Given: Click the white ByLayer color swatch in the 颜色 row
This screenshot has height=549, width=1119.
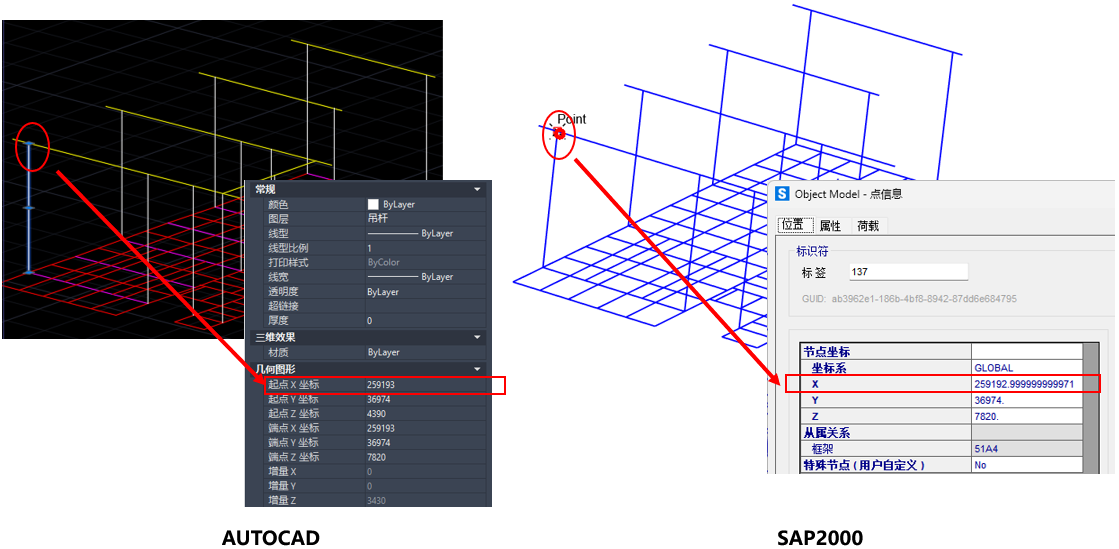Looking at the screenshot, I should (373, 204).
